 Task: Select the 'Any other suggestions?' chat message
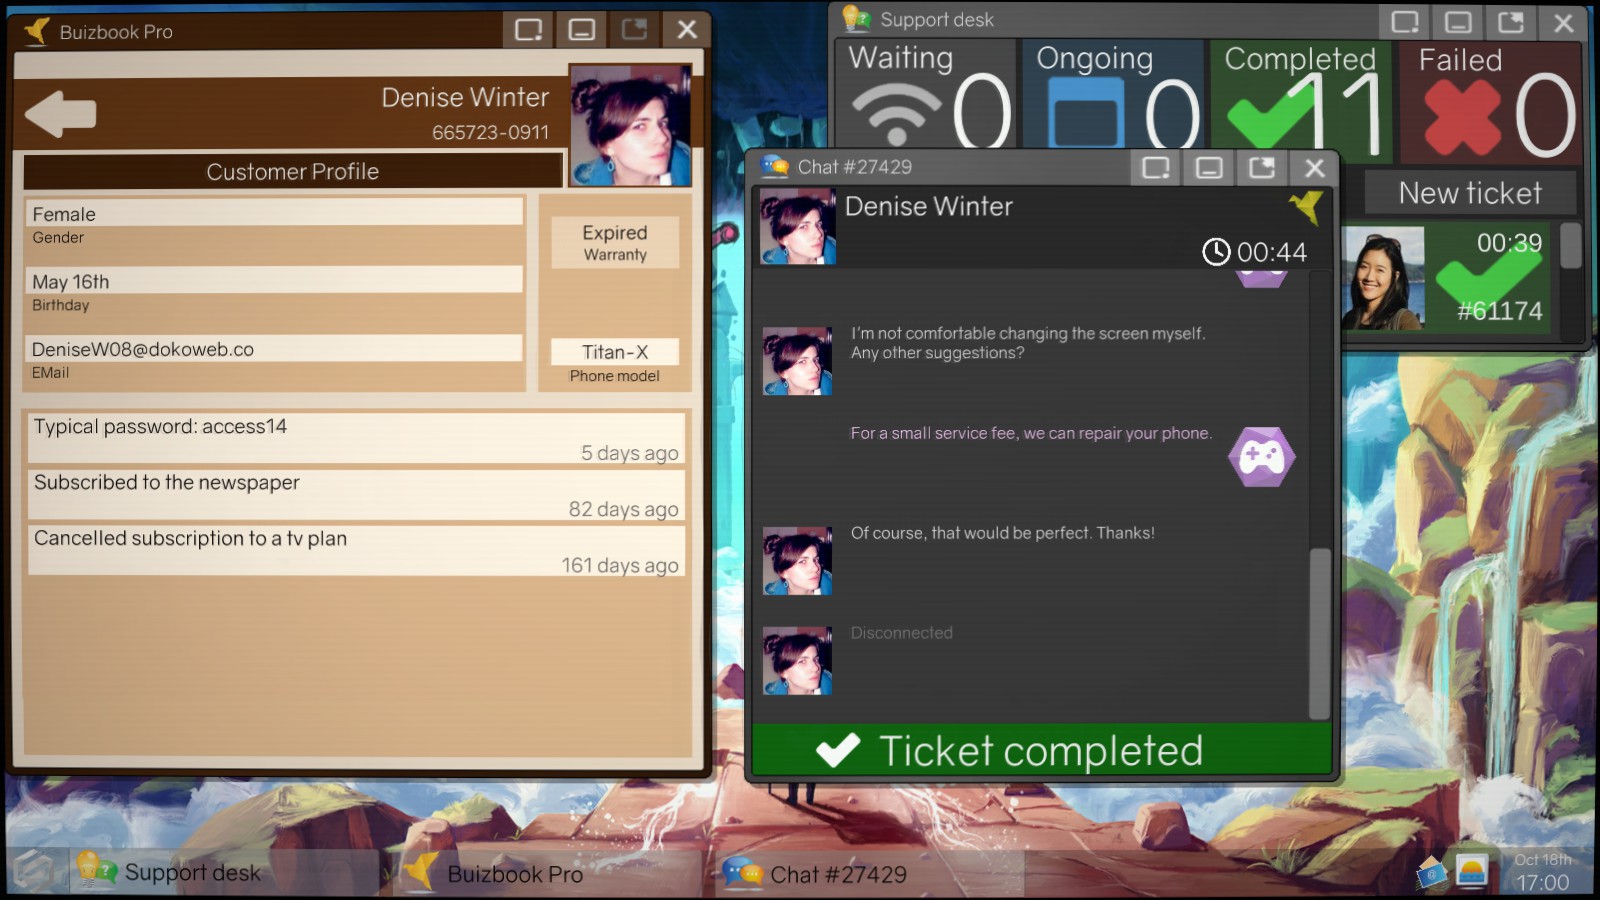point(1028,343)
